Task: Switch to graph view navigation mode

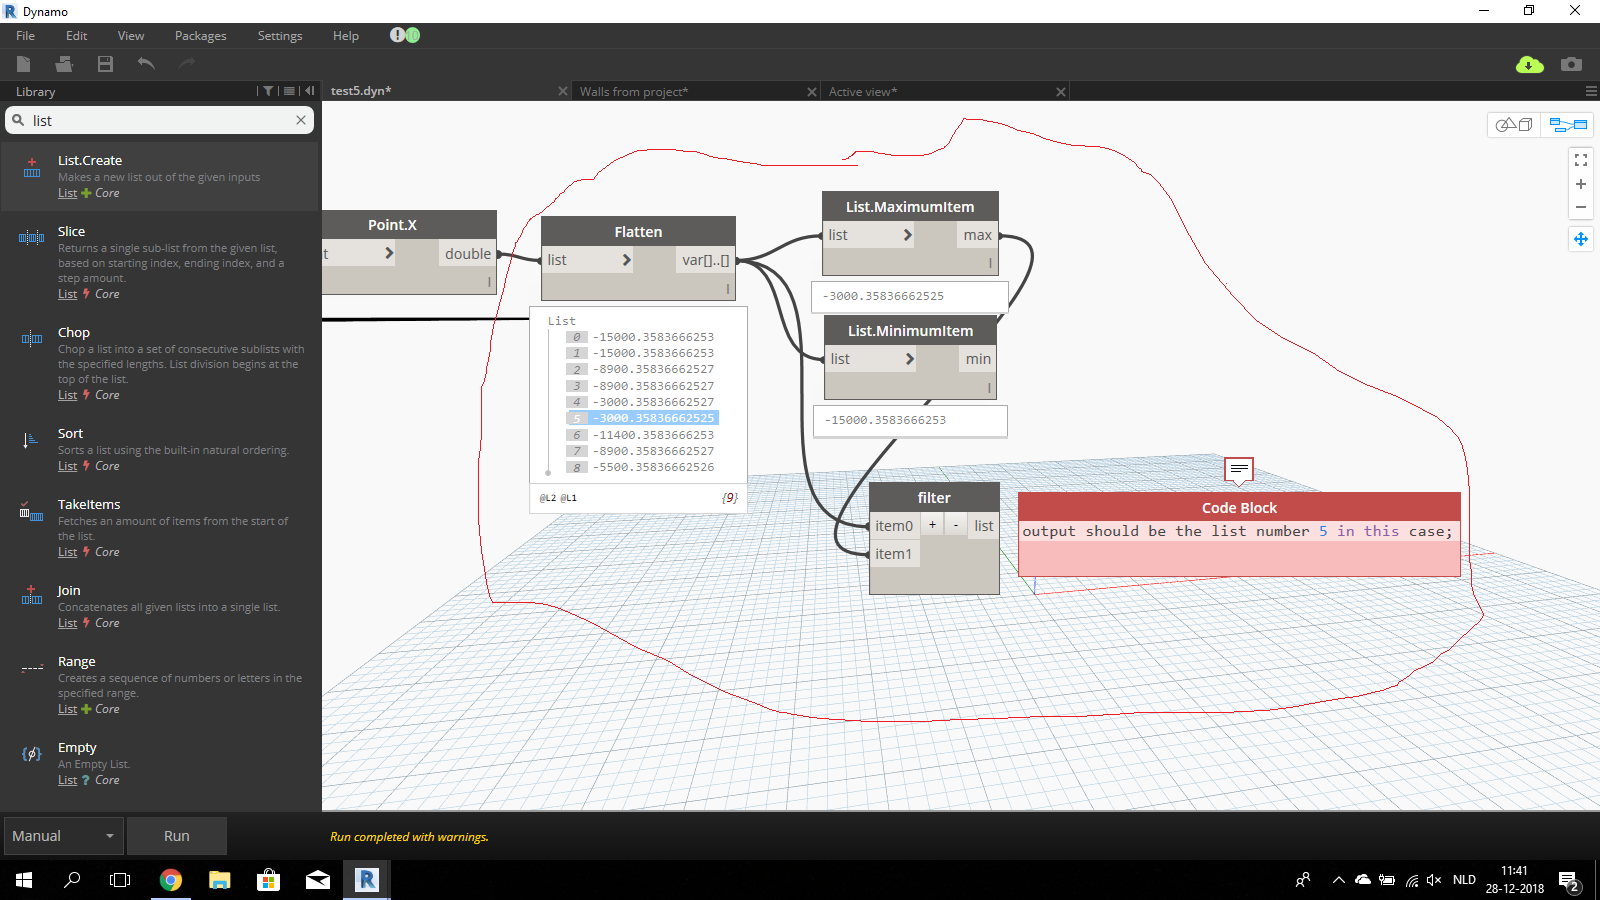Action: click(1568, 125)
